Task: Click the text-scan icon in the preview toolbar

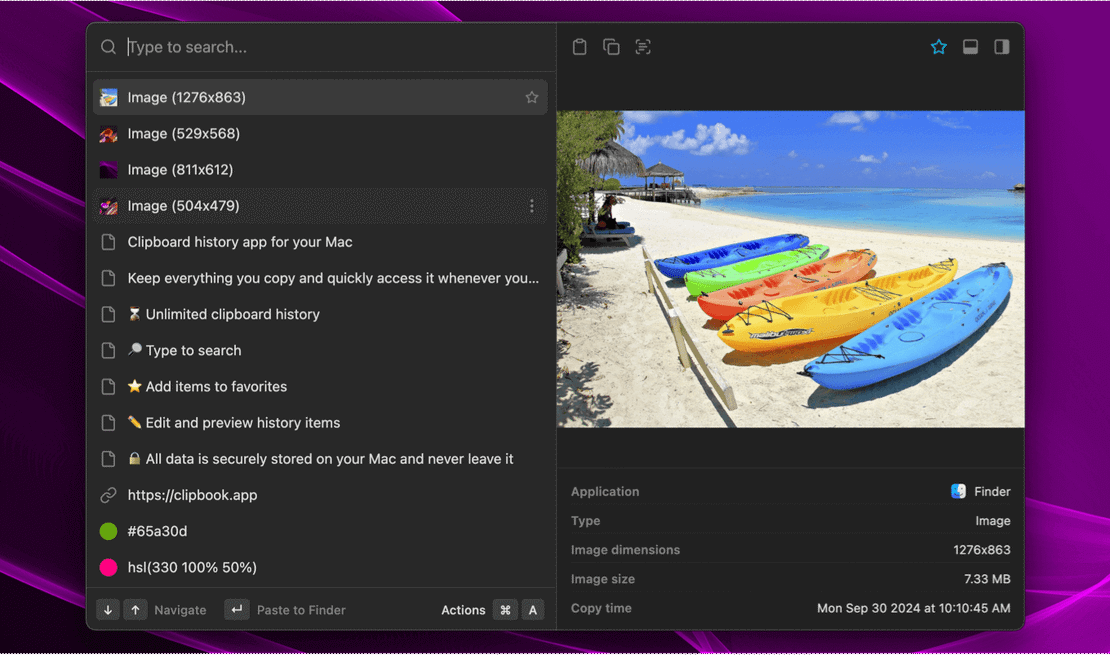Action: 643,47
